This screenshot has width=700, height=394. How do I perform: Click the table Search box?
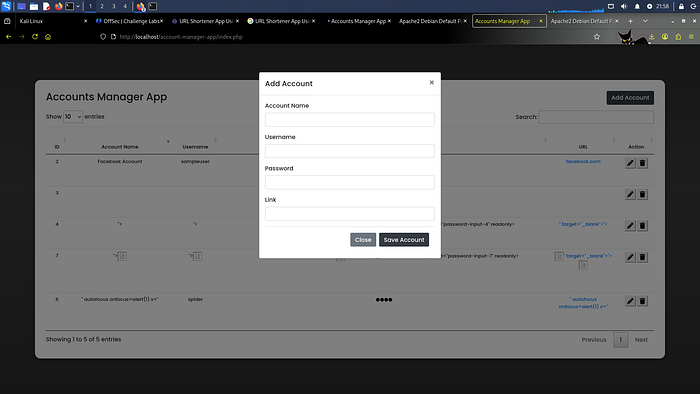coord(596,117)
